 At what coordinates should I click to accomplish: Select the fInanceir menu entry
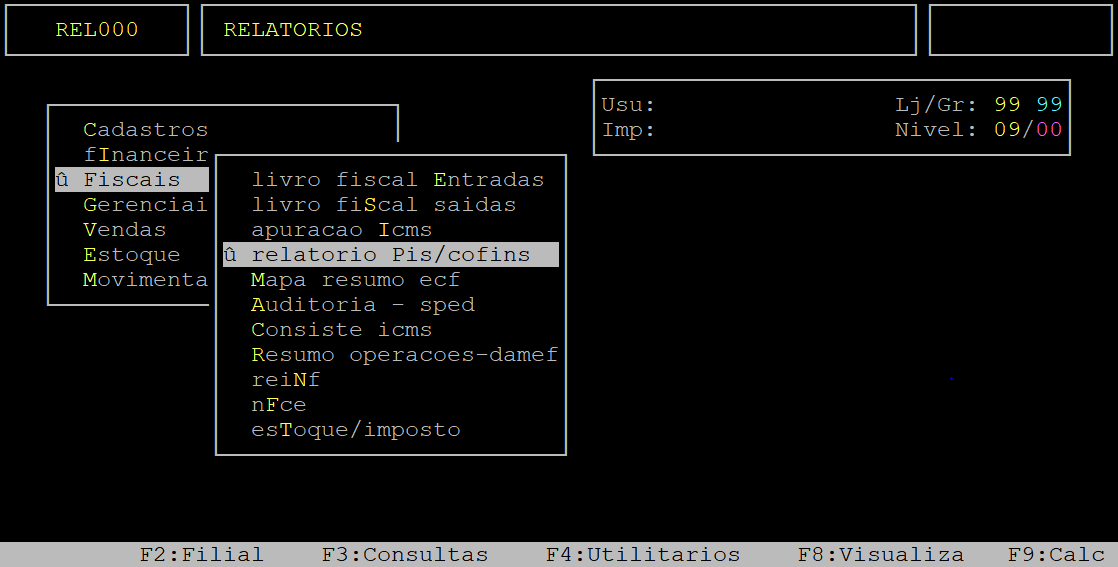click(x=145, y=155)
